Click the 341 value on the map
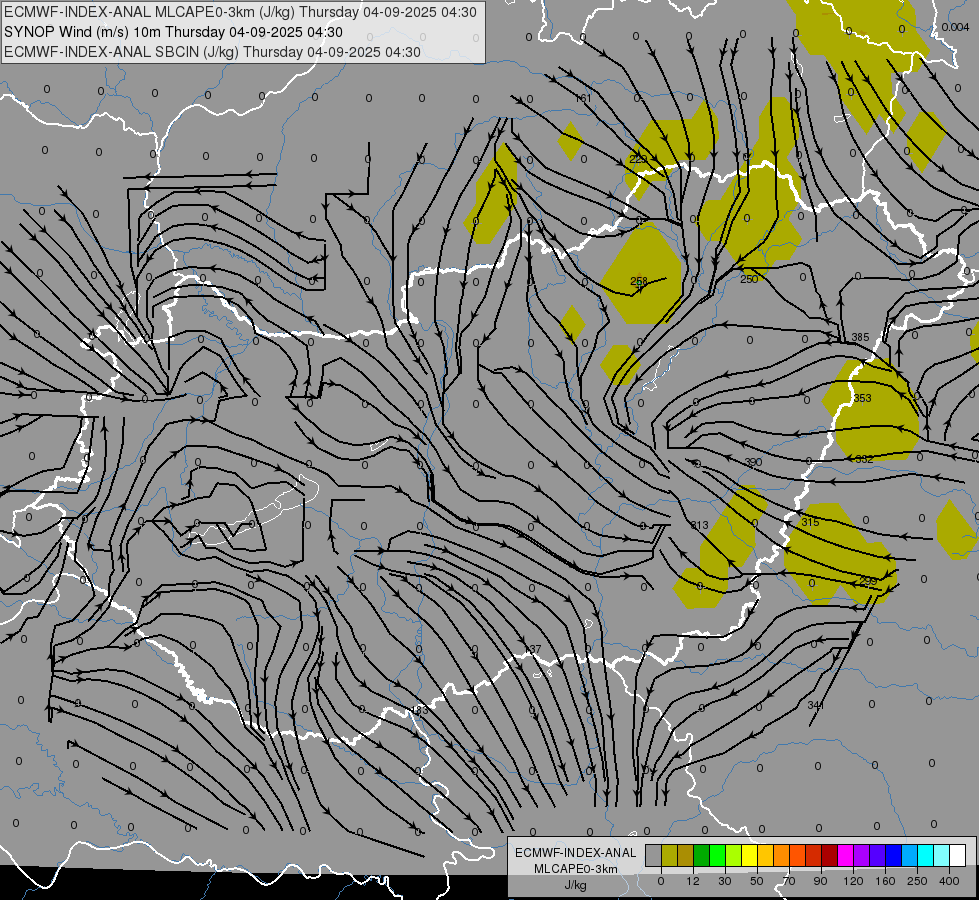 pos(815,705)
